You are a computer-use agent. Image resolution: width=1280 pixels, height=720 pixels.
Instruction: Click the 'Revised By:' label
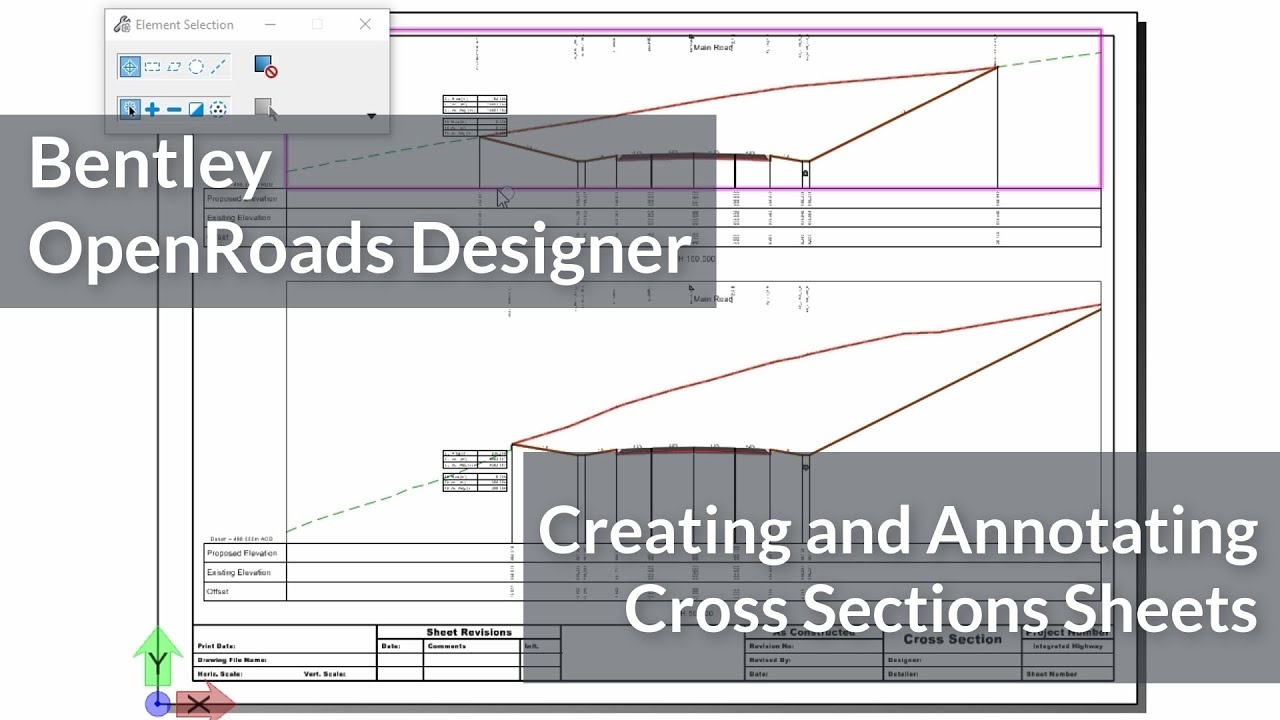[770, 661]
